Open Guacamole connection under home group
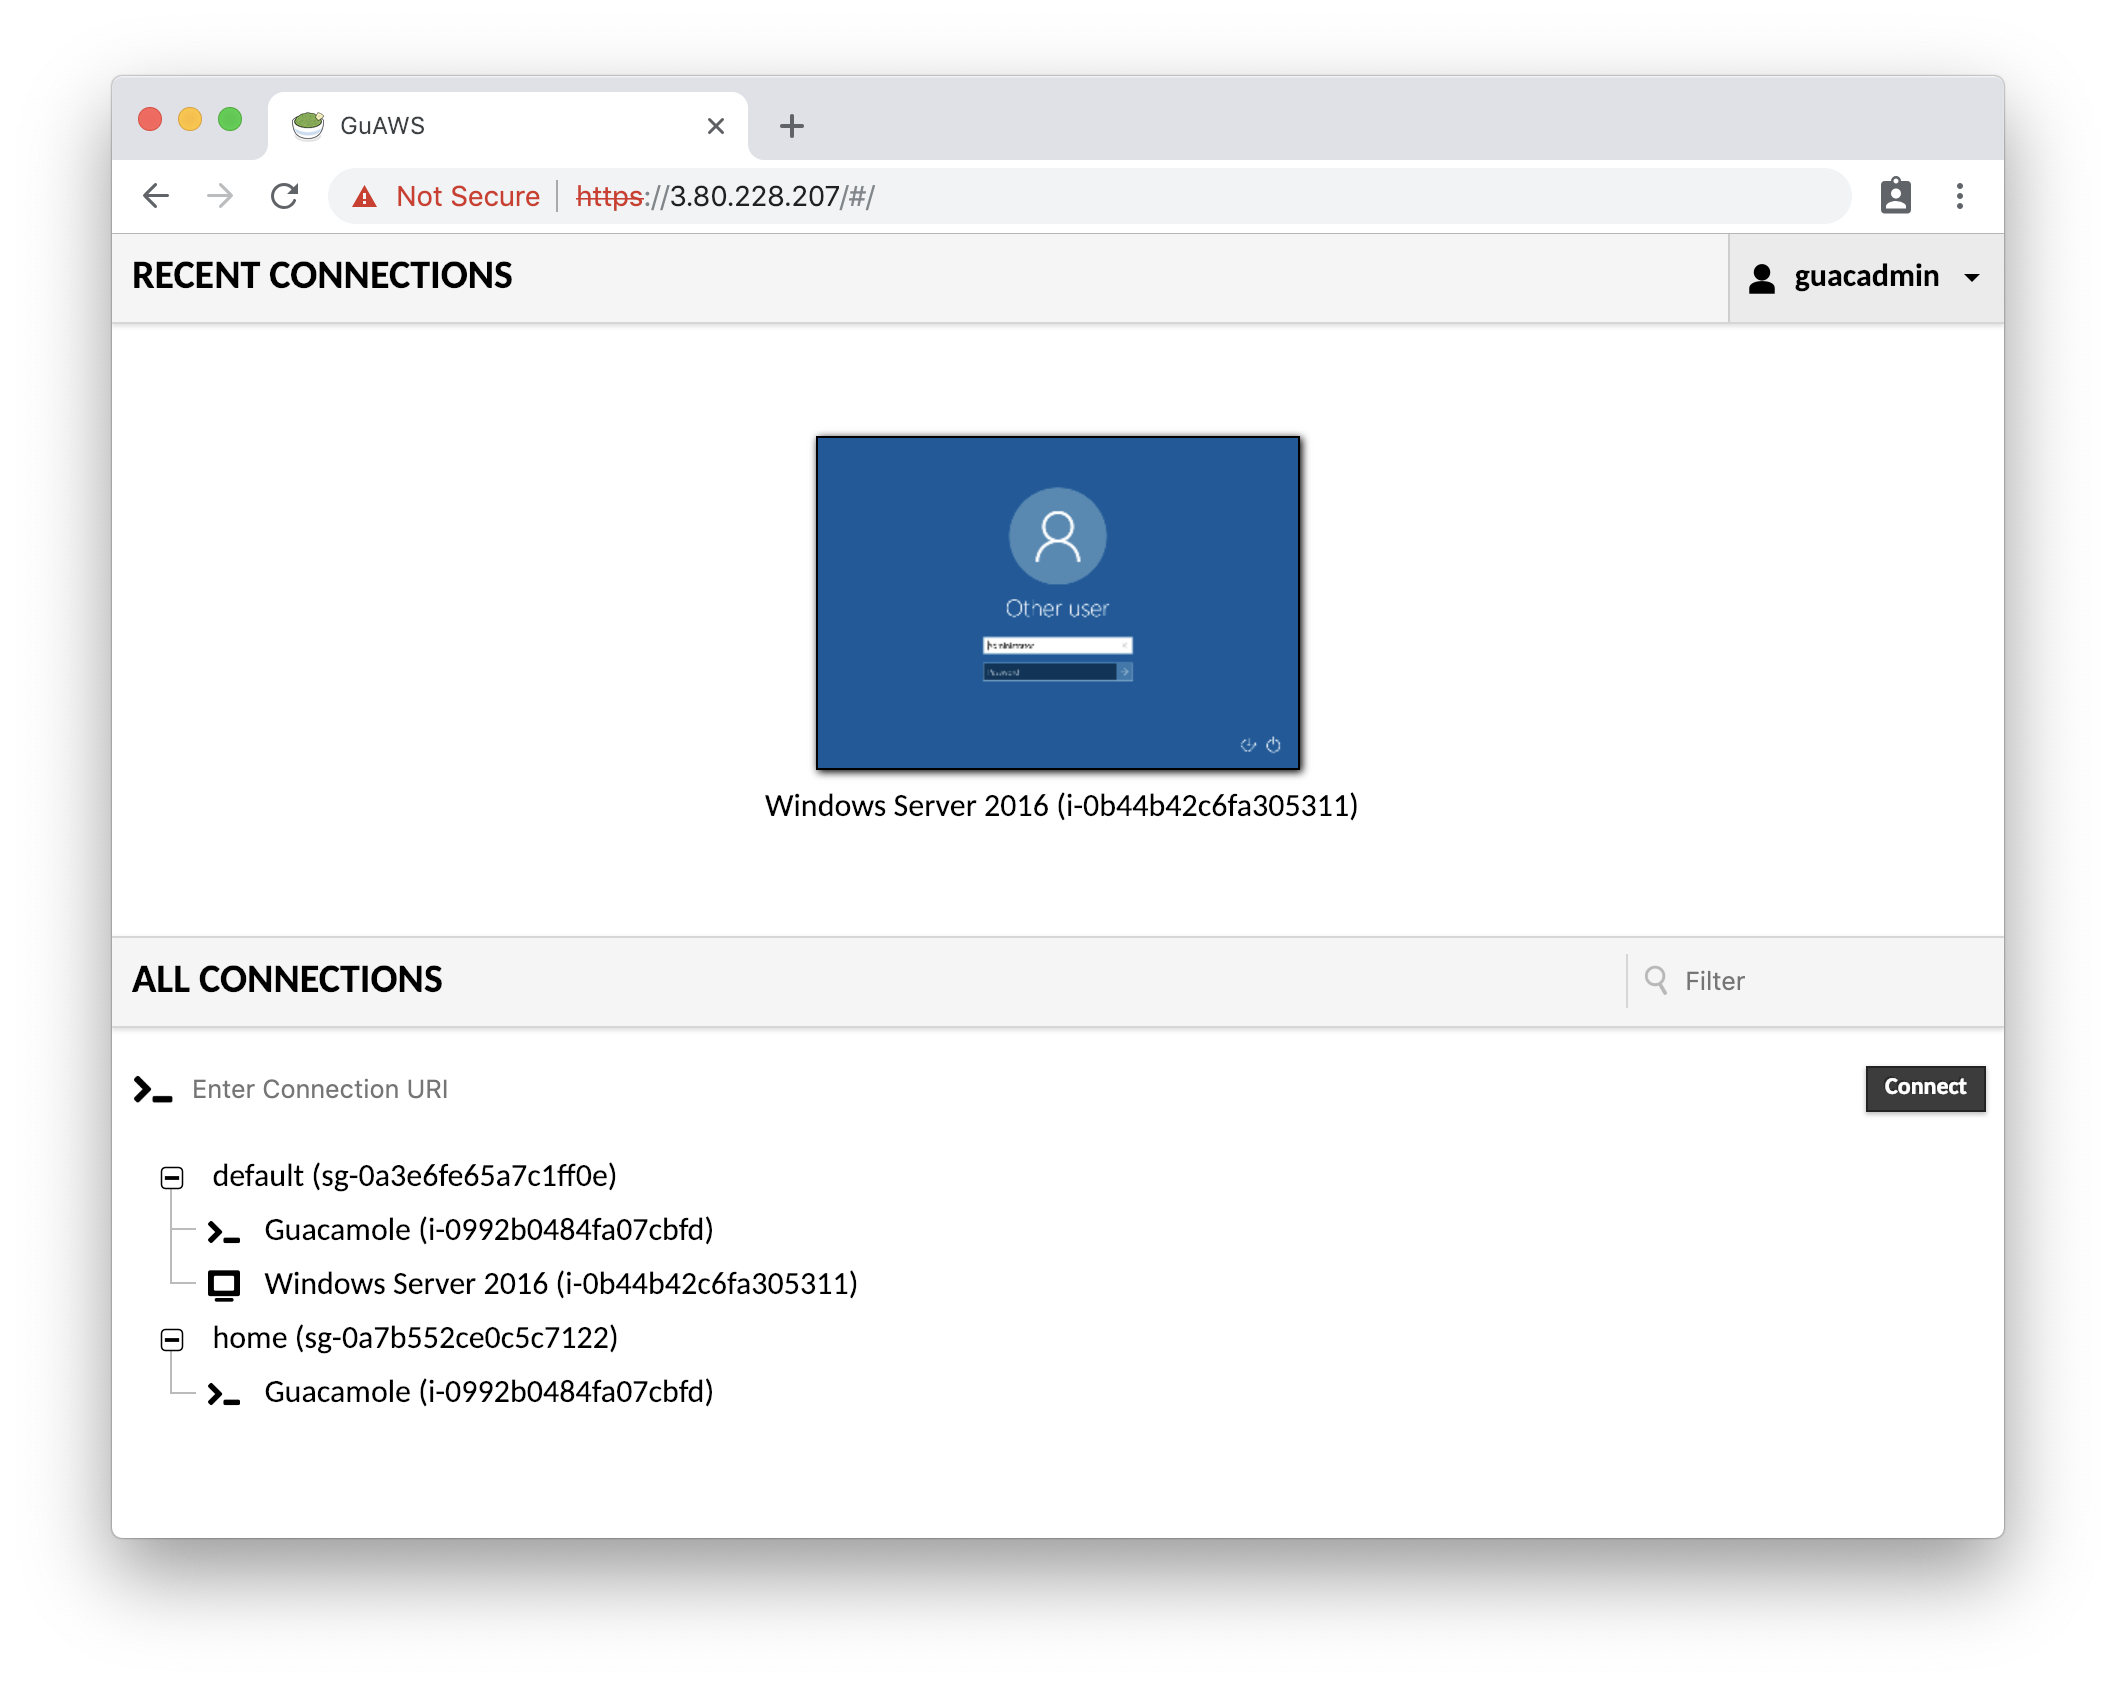Image resolution: width=2116 pixels, height=1686 pixels. [489, 1392]
